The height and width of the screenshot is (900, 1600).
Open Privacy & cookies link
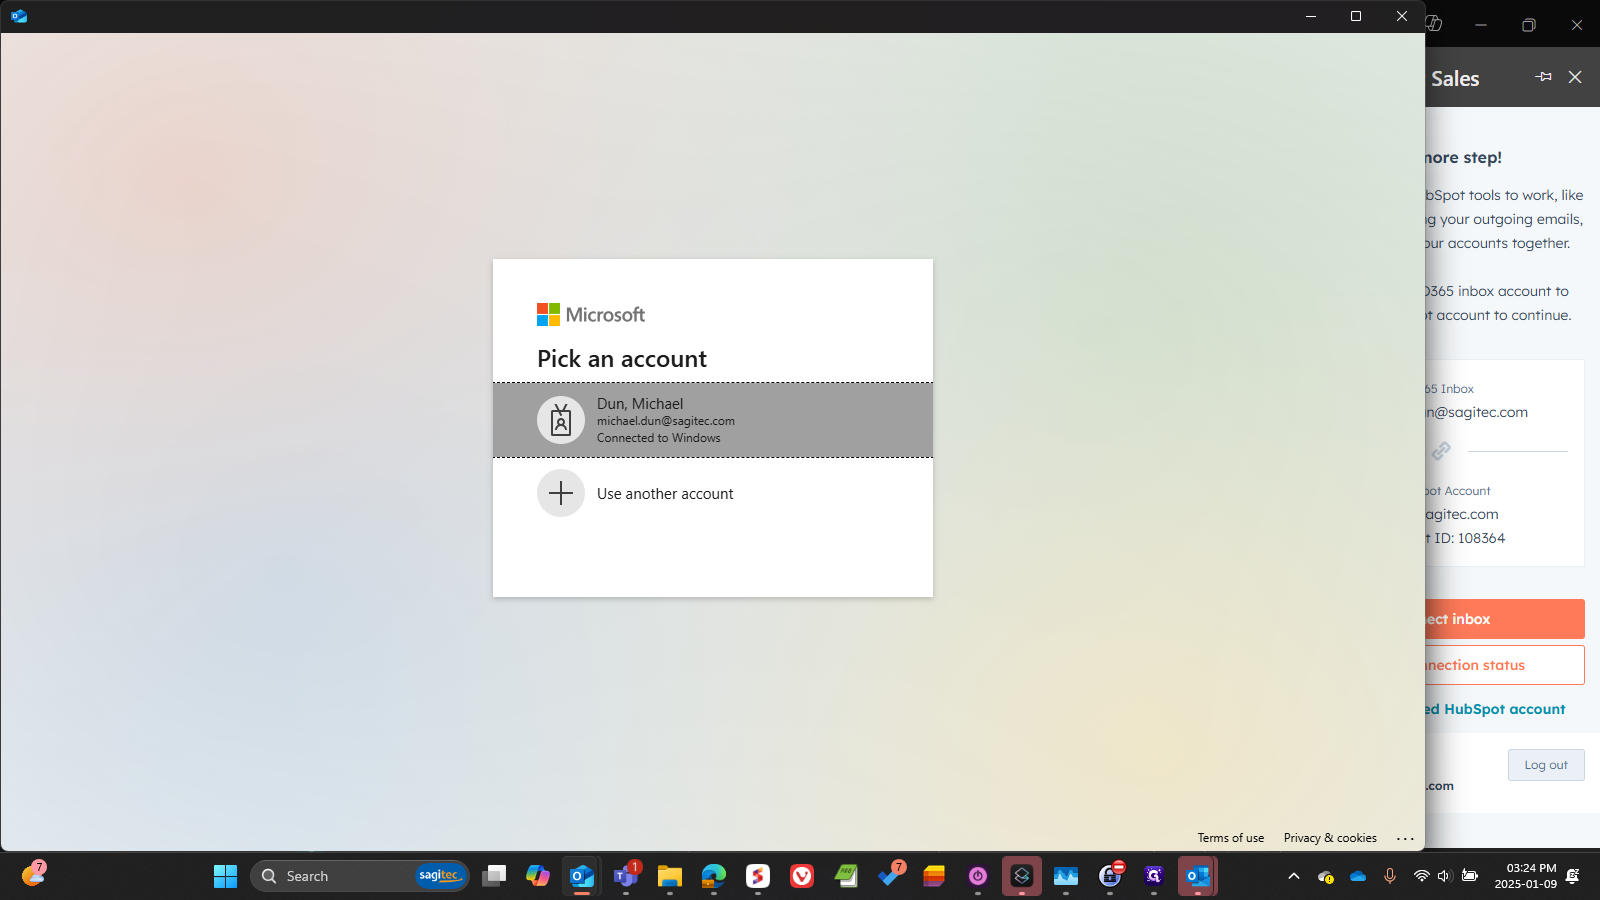click(1329, 838)
